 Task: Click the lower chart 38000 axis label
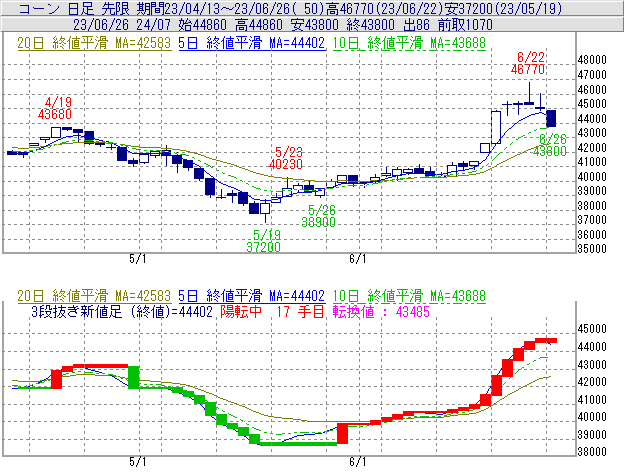click(x=592, y=452)
